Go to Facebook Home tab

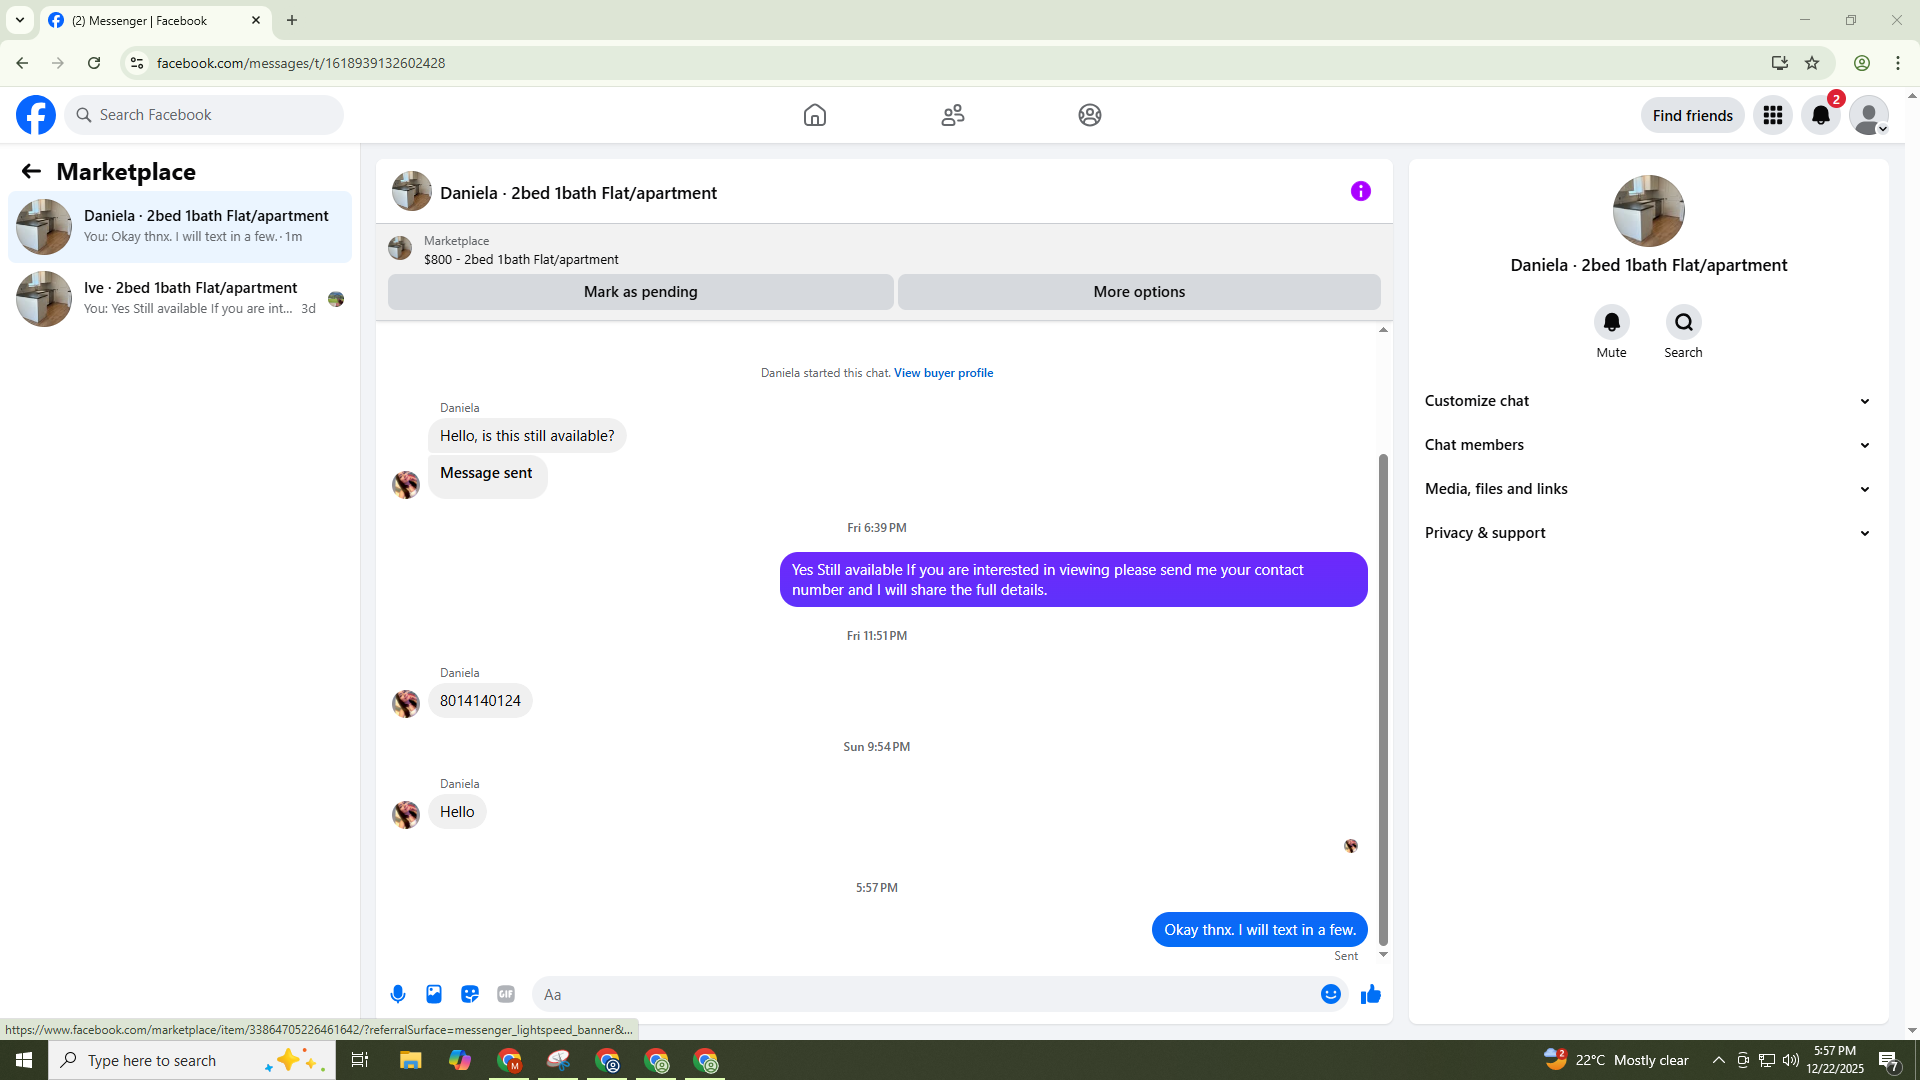pos(814,115)
